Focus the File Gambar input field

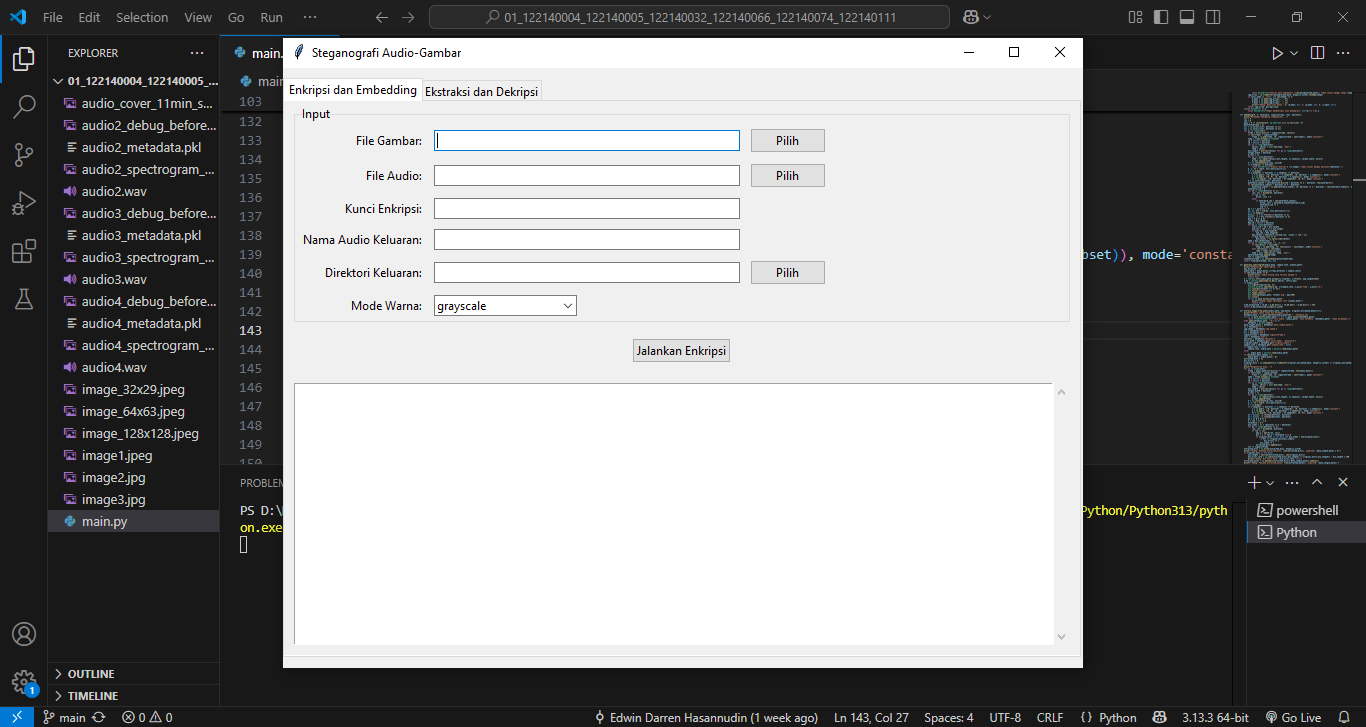(x=587, y=141)
